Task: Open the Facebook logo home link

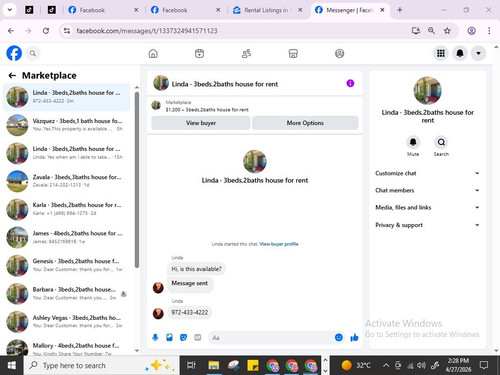Action: coord(14,53)
